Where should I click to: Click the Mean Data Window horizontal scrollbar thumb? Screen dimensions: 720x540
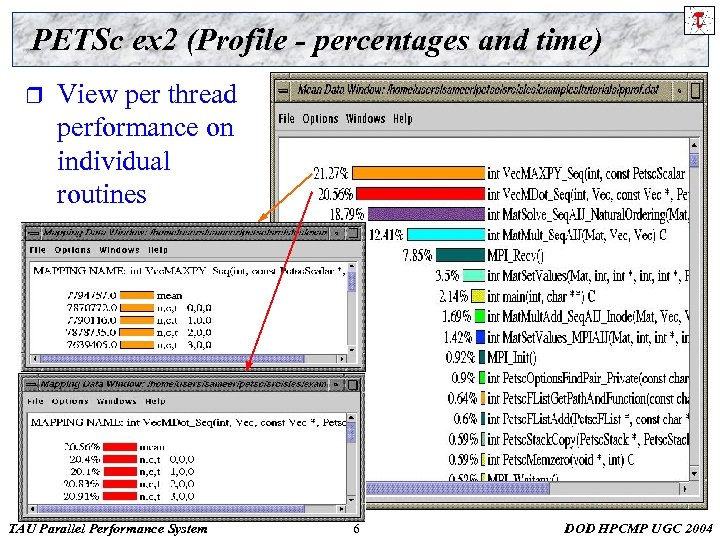pos(458,489)
